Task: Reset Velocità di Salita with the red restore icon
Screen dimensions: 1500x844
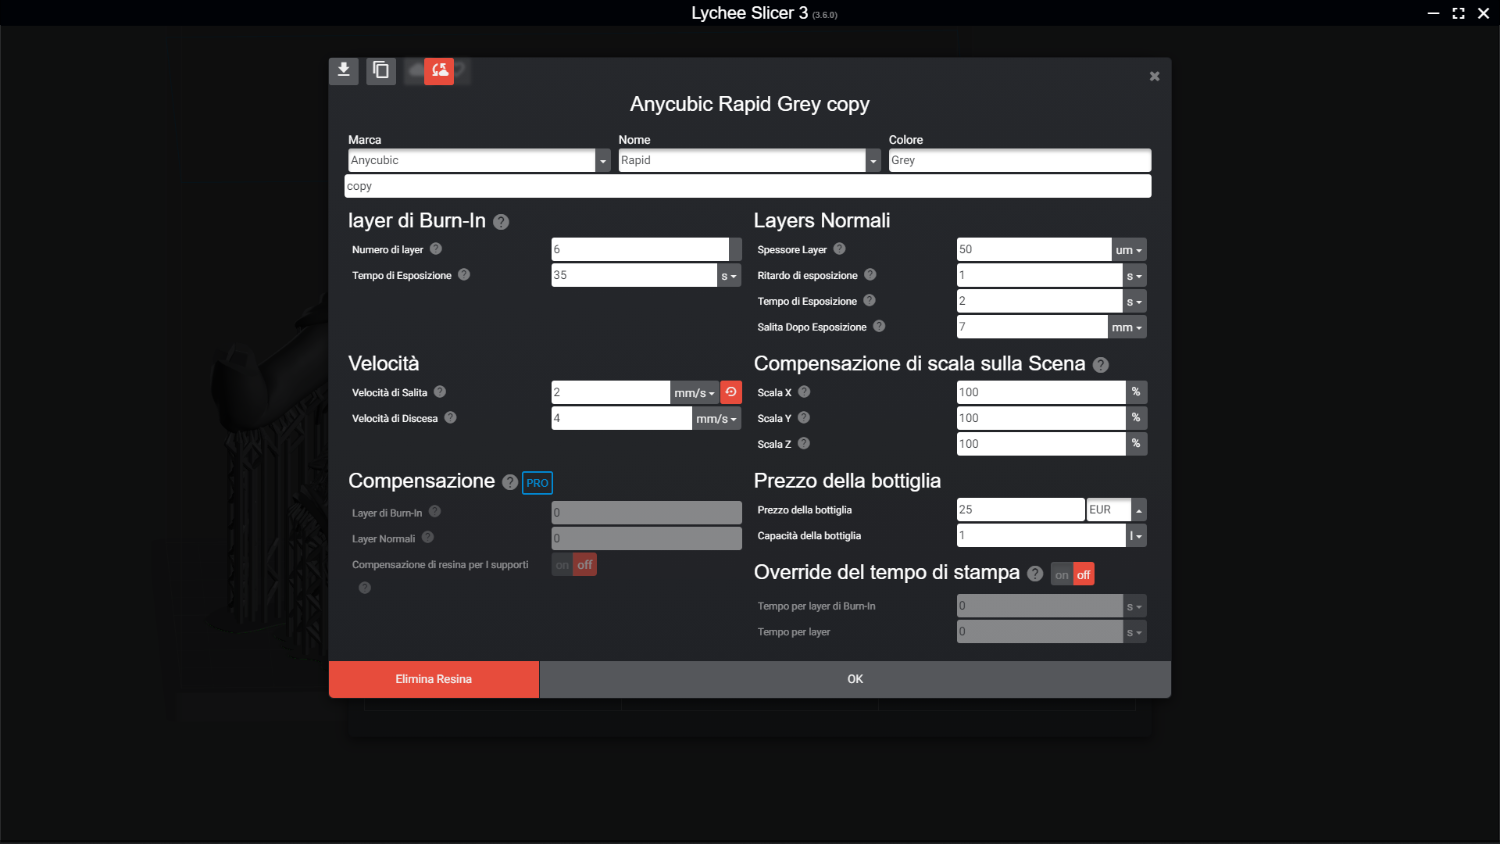Action: tap(731, 392)
